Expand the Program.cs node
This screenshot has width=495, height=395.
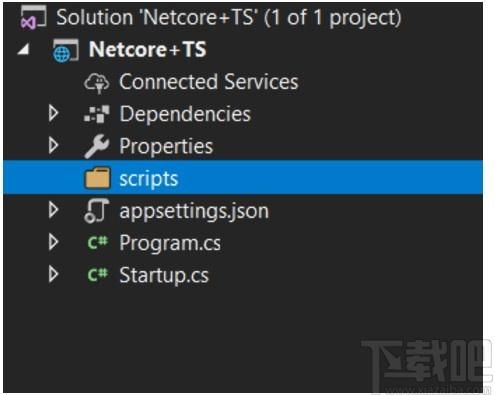53,242
